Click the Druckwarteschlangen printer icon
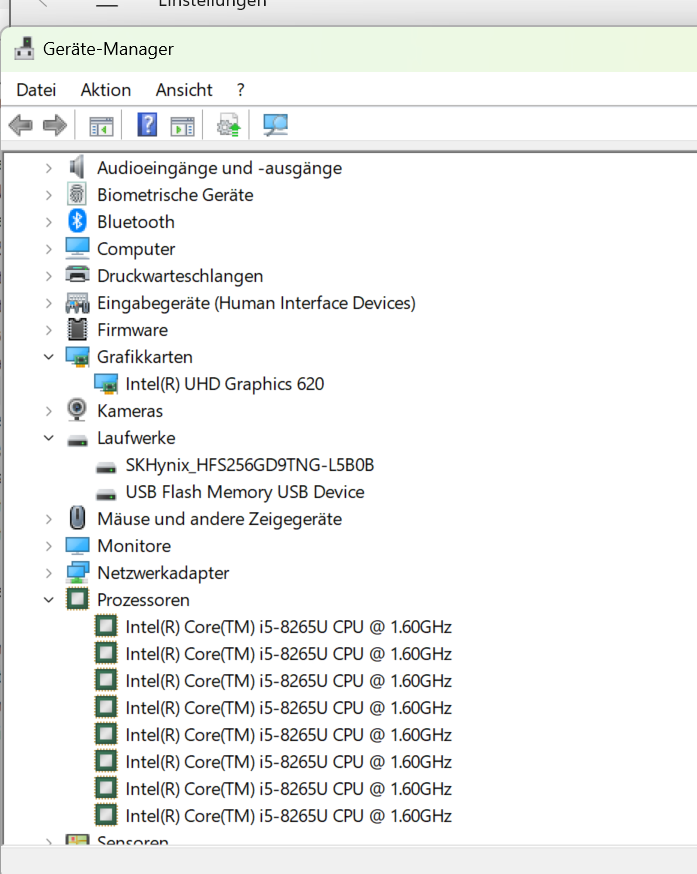 (x=77, y=275)
